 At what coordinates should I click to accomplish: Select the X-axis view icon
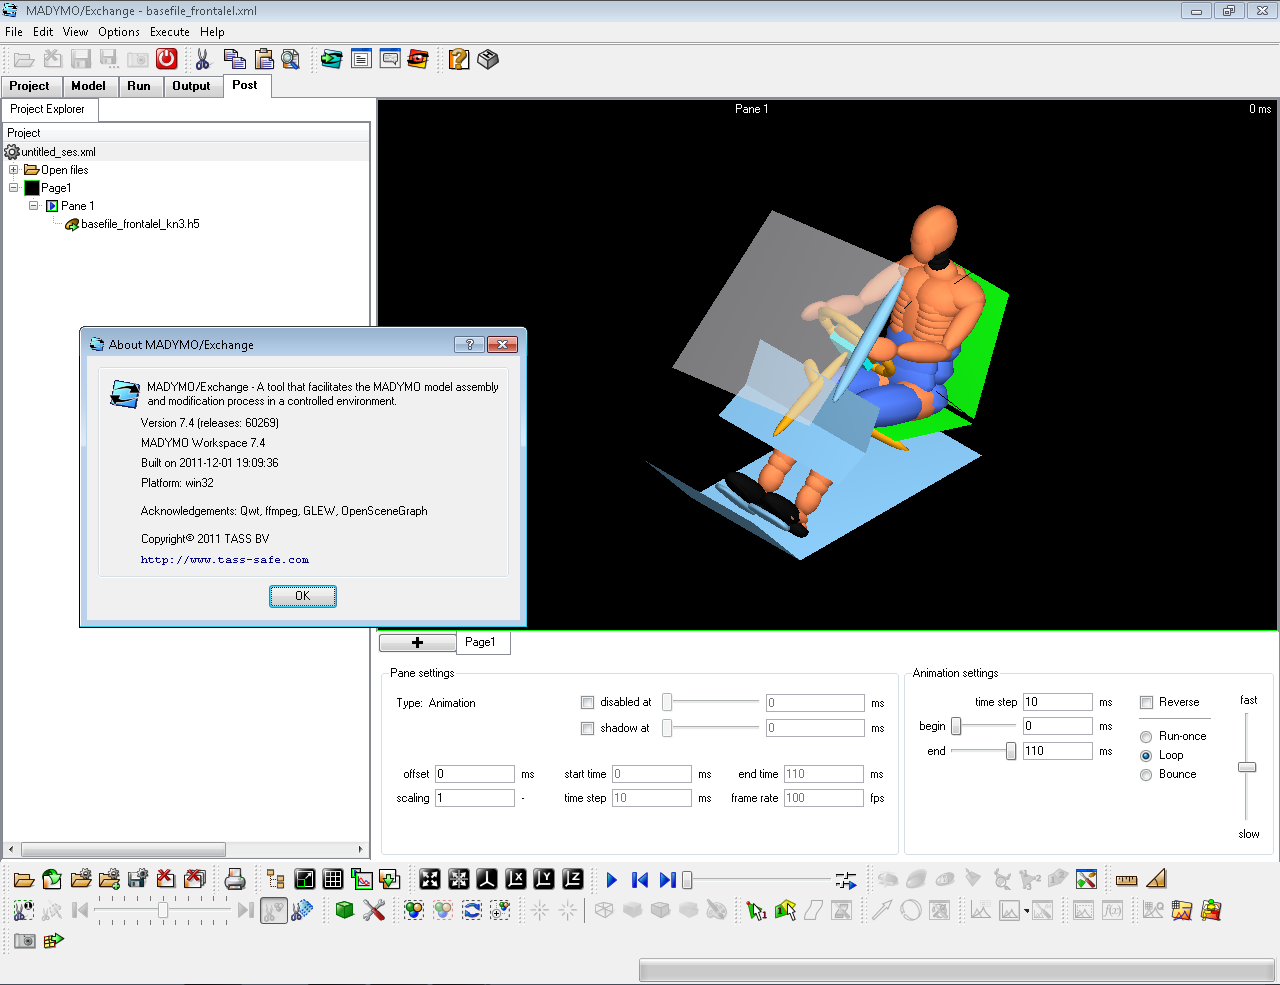(516, 879)
